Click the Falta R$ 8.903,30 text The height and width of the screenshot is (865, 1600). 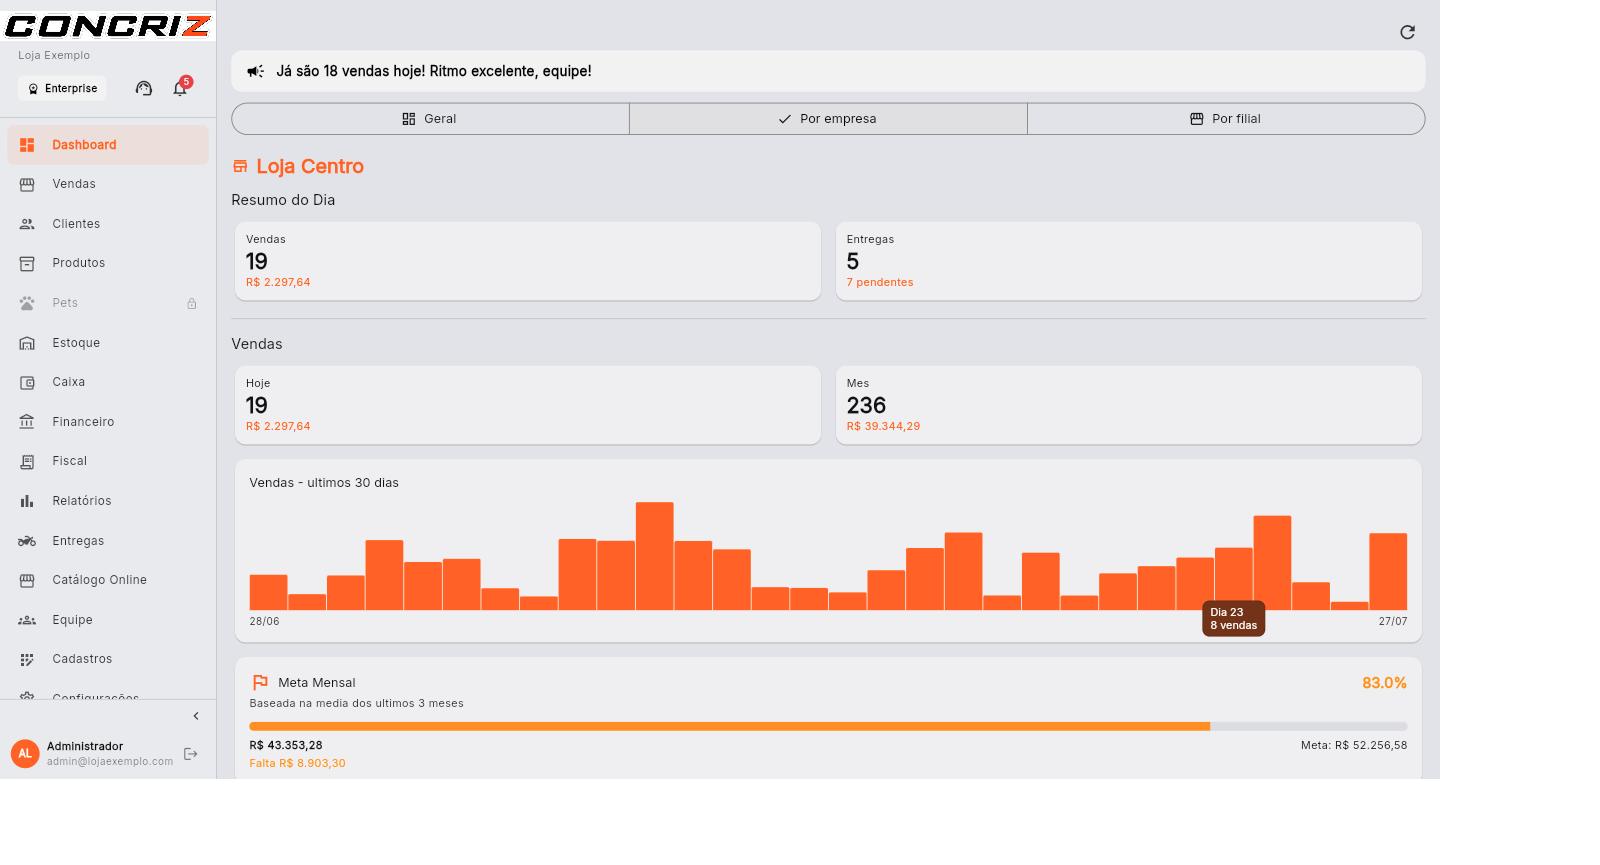(297, 763)
